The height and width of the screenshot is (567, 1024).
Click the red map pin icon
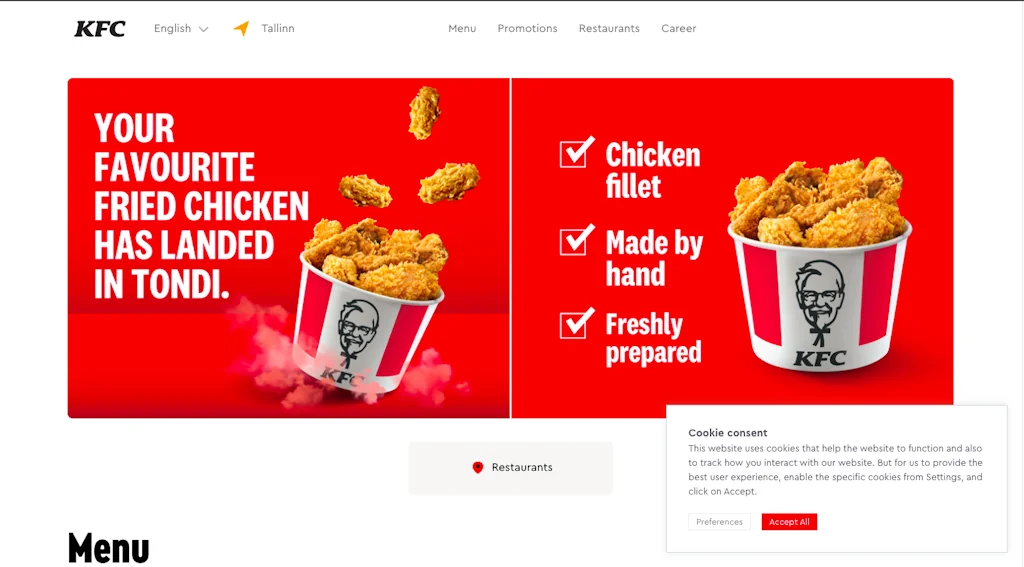tap(477, 467)
